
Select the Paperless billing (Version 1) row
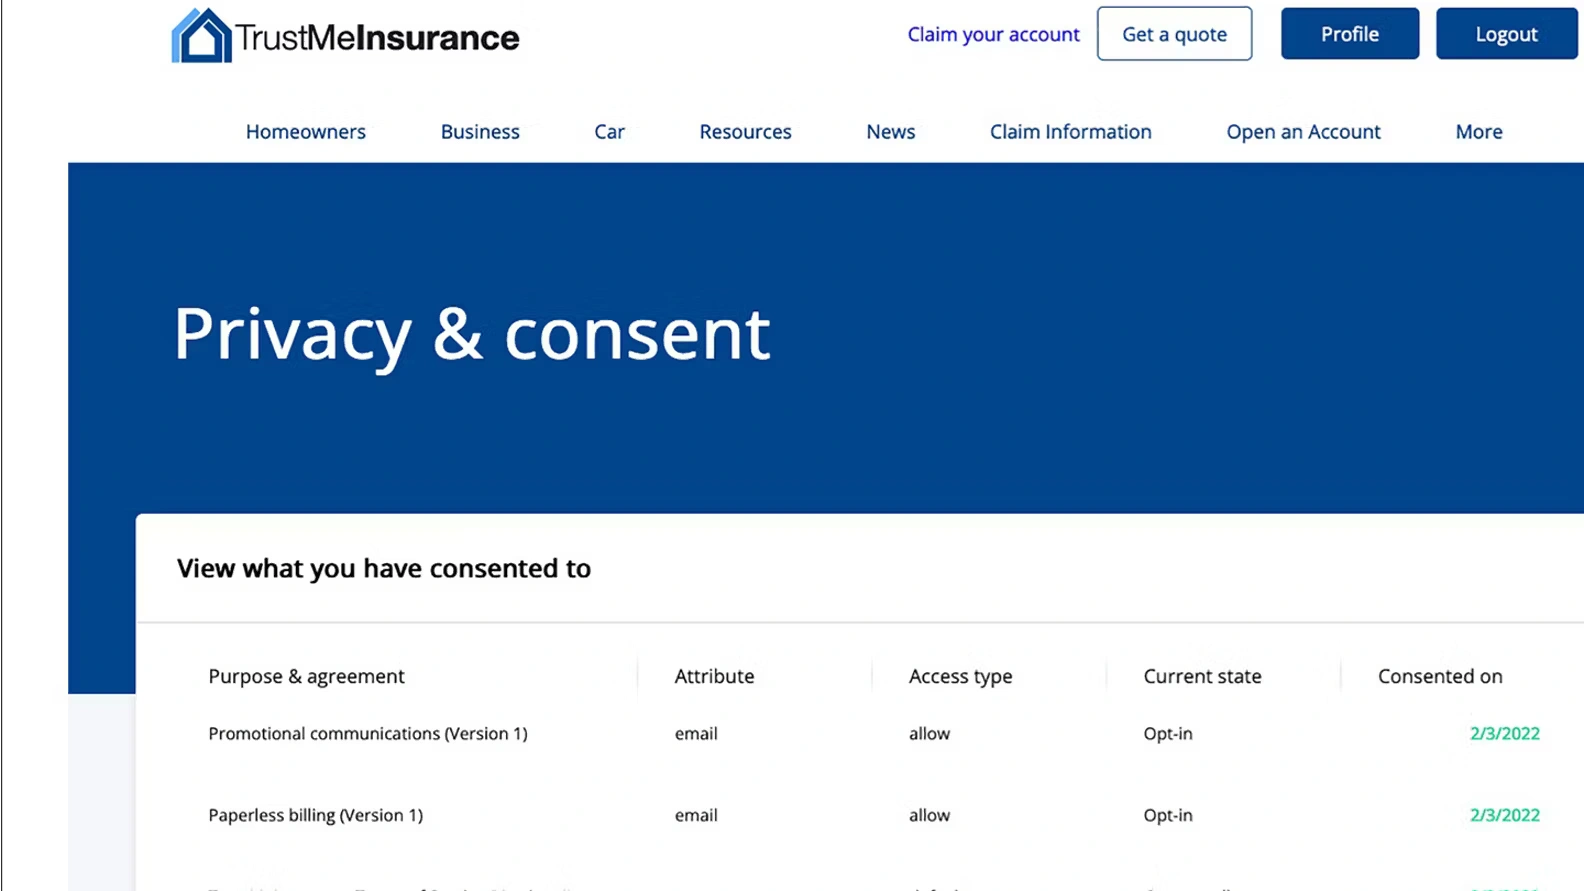click(x=315, y=816)
